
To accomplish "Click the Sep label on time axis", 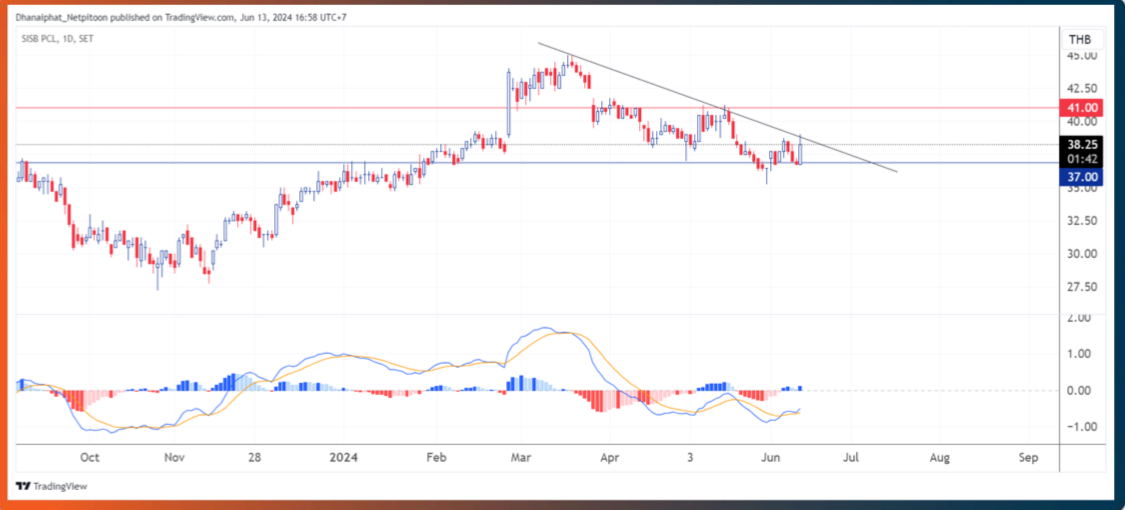I will pyautogui.click(x=1028, y=458).
